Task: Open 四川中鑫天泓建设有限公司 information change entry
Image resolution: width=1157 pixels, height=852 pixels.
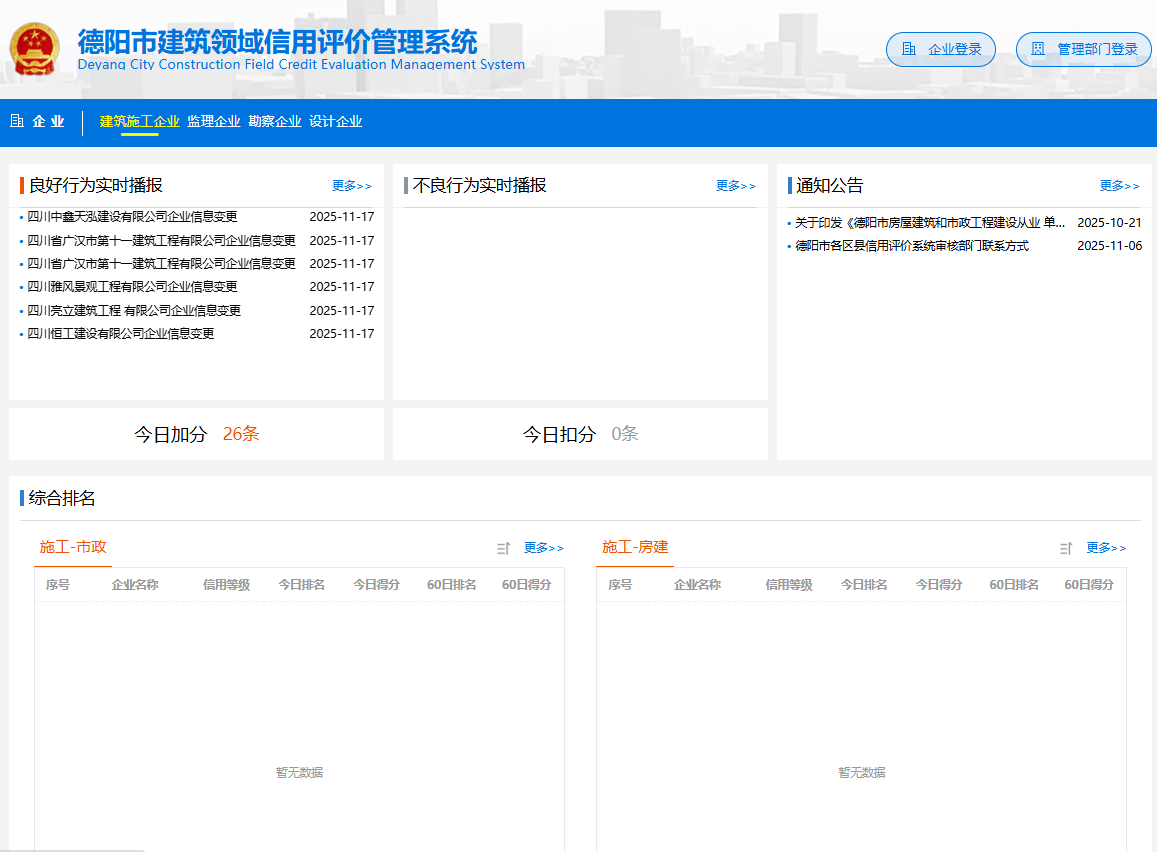Action: 132,217
